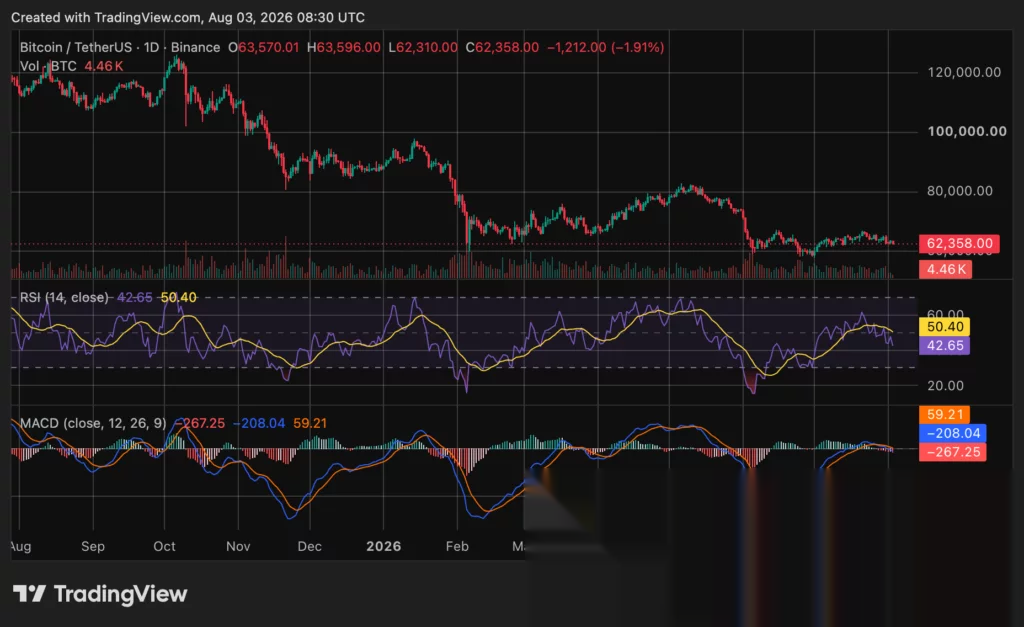Click the 2026 label on time axis
Image resolution: width=1024 pixels, height=627 pixels.
383,547
